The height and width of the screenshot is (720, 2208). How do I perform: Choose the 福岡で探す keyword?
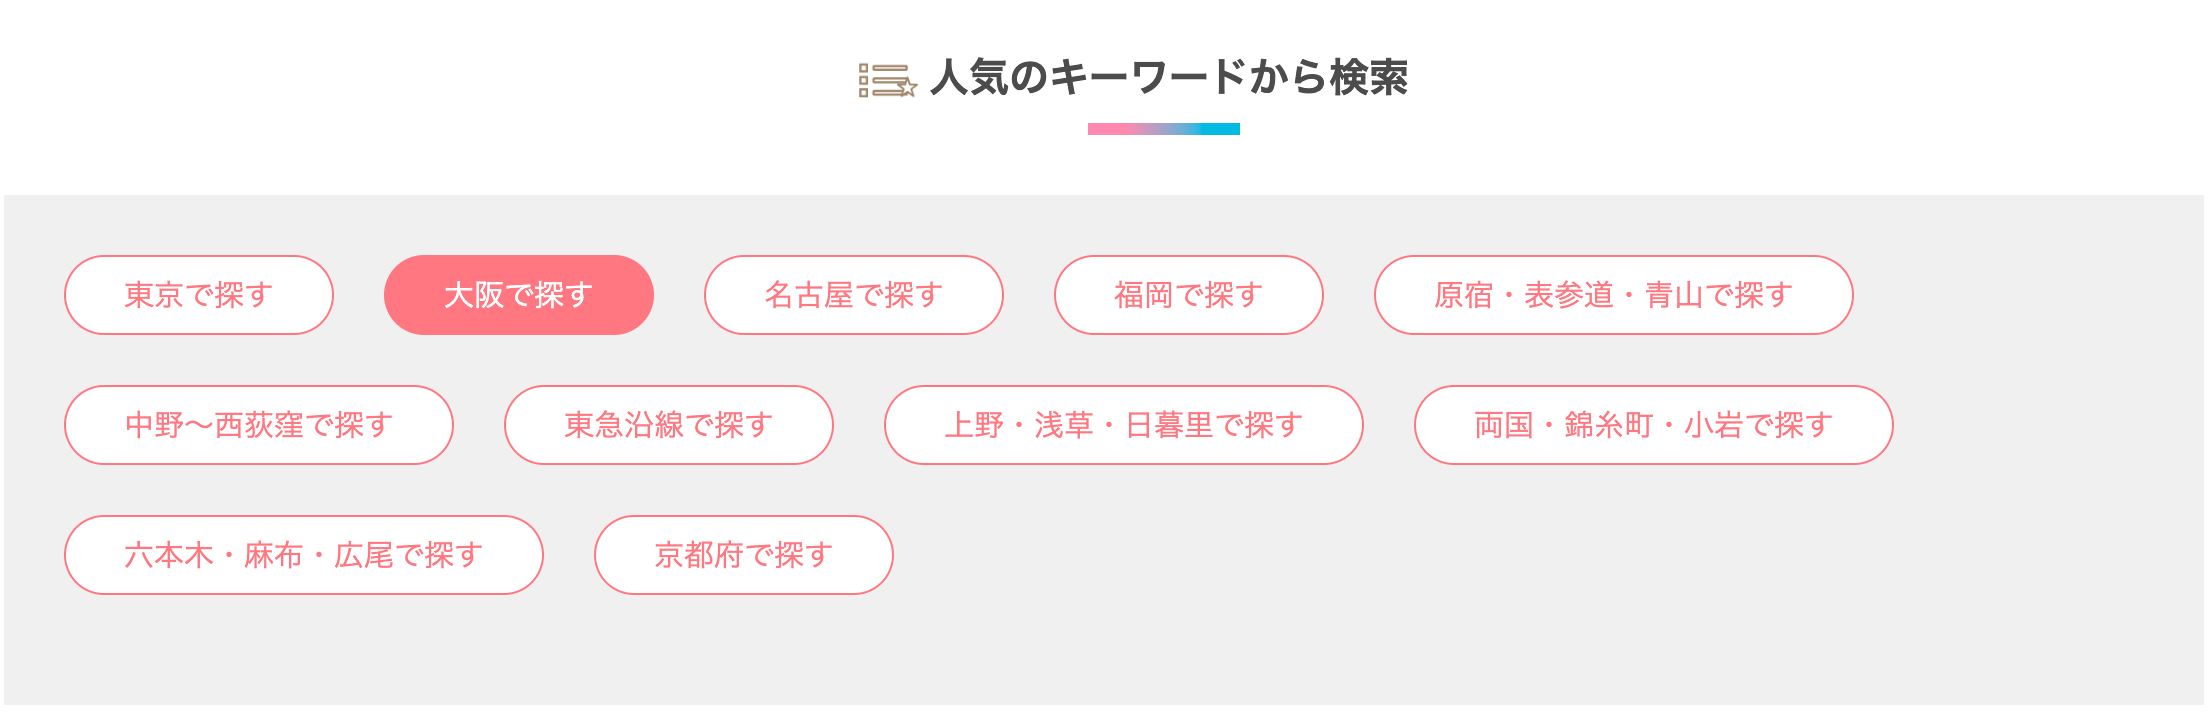click(x=1189, y=295)
